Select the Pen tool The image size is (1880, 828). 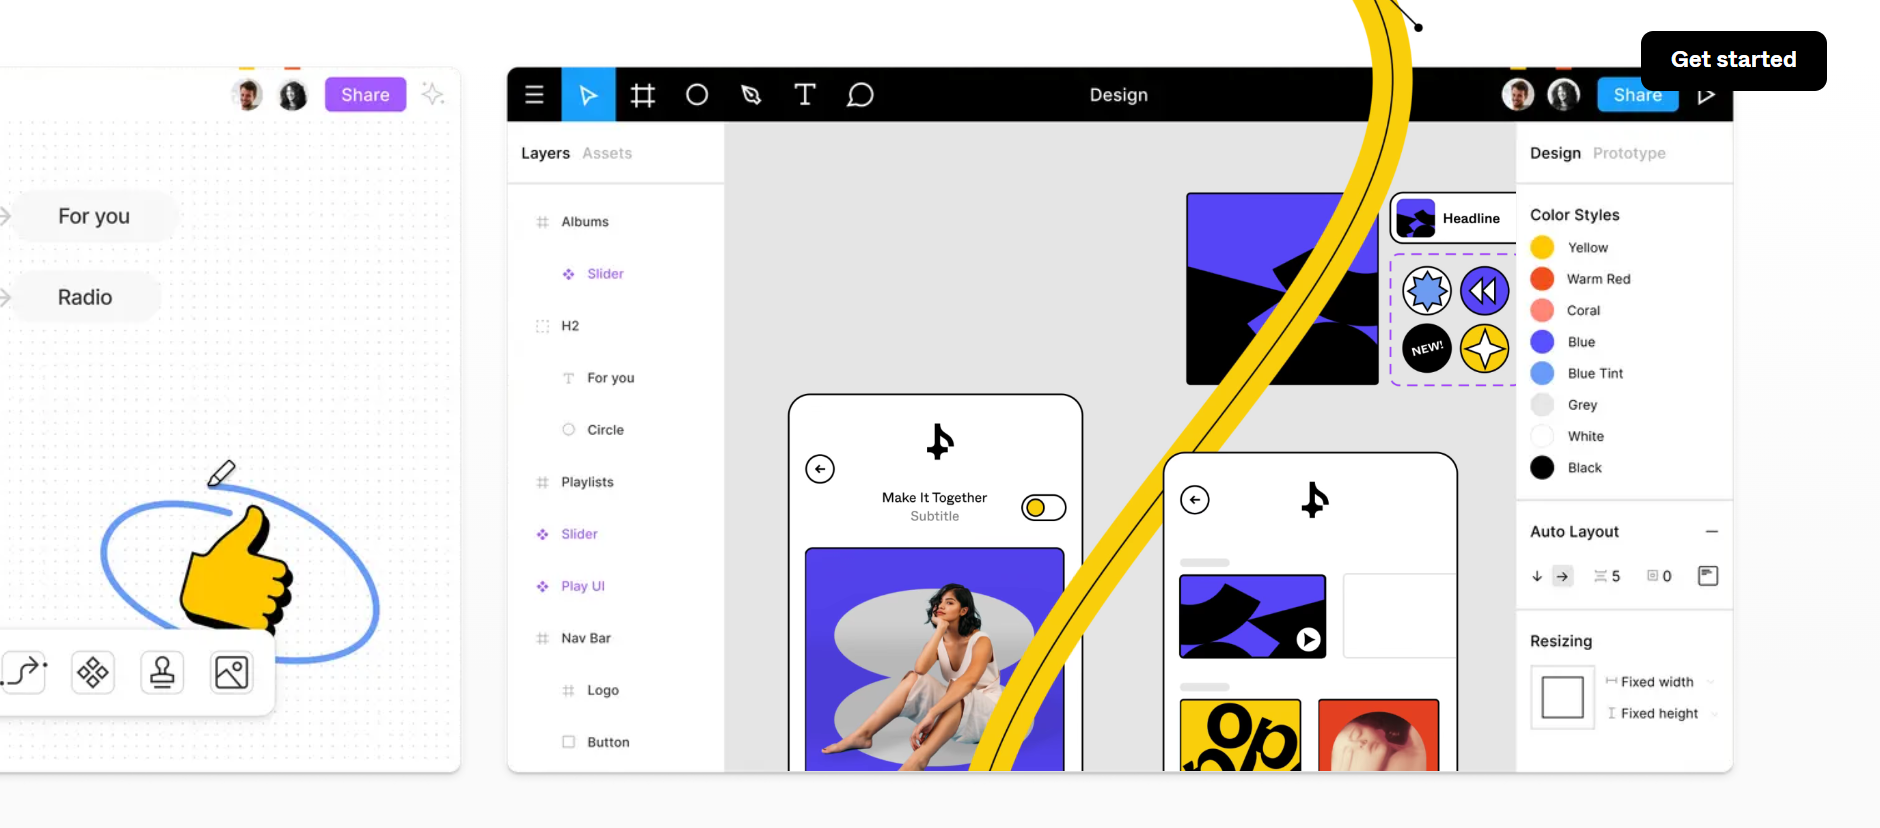pos(751,95)
